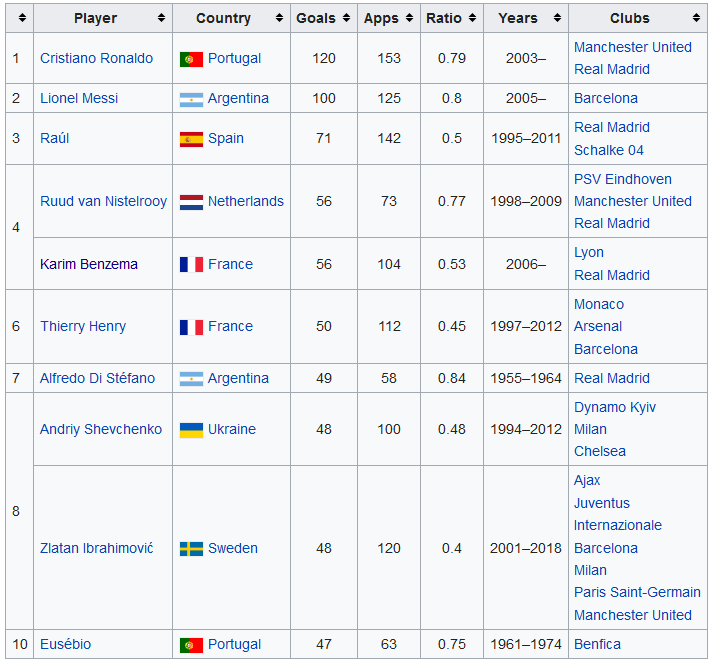Screen dimensions: 710x659
Task: Open France link in Thierry Henry row
Action: coord(230,326)
